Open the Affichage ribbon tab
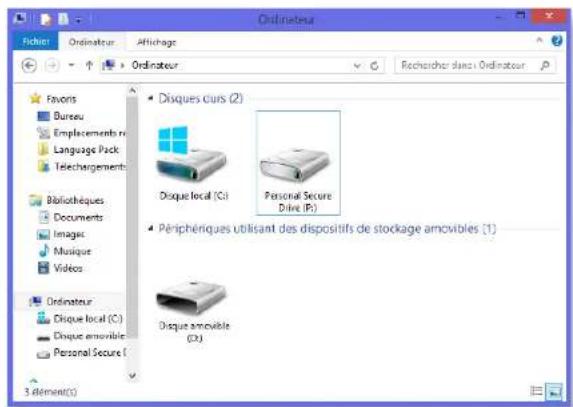Image resolution: width=573 pixels, height=407 pixels. tap(156, 42)
